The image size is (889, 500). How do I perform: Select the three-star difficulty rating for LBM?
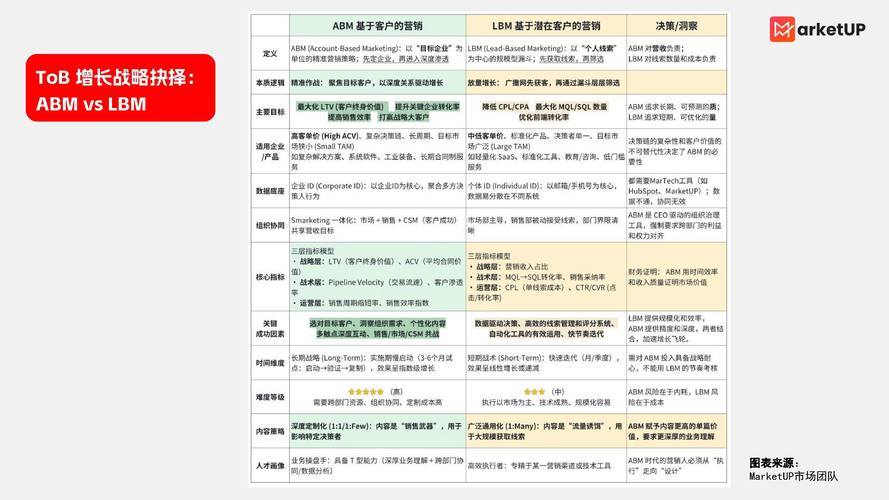[x=534, y=392]
